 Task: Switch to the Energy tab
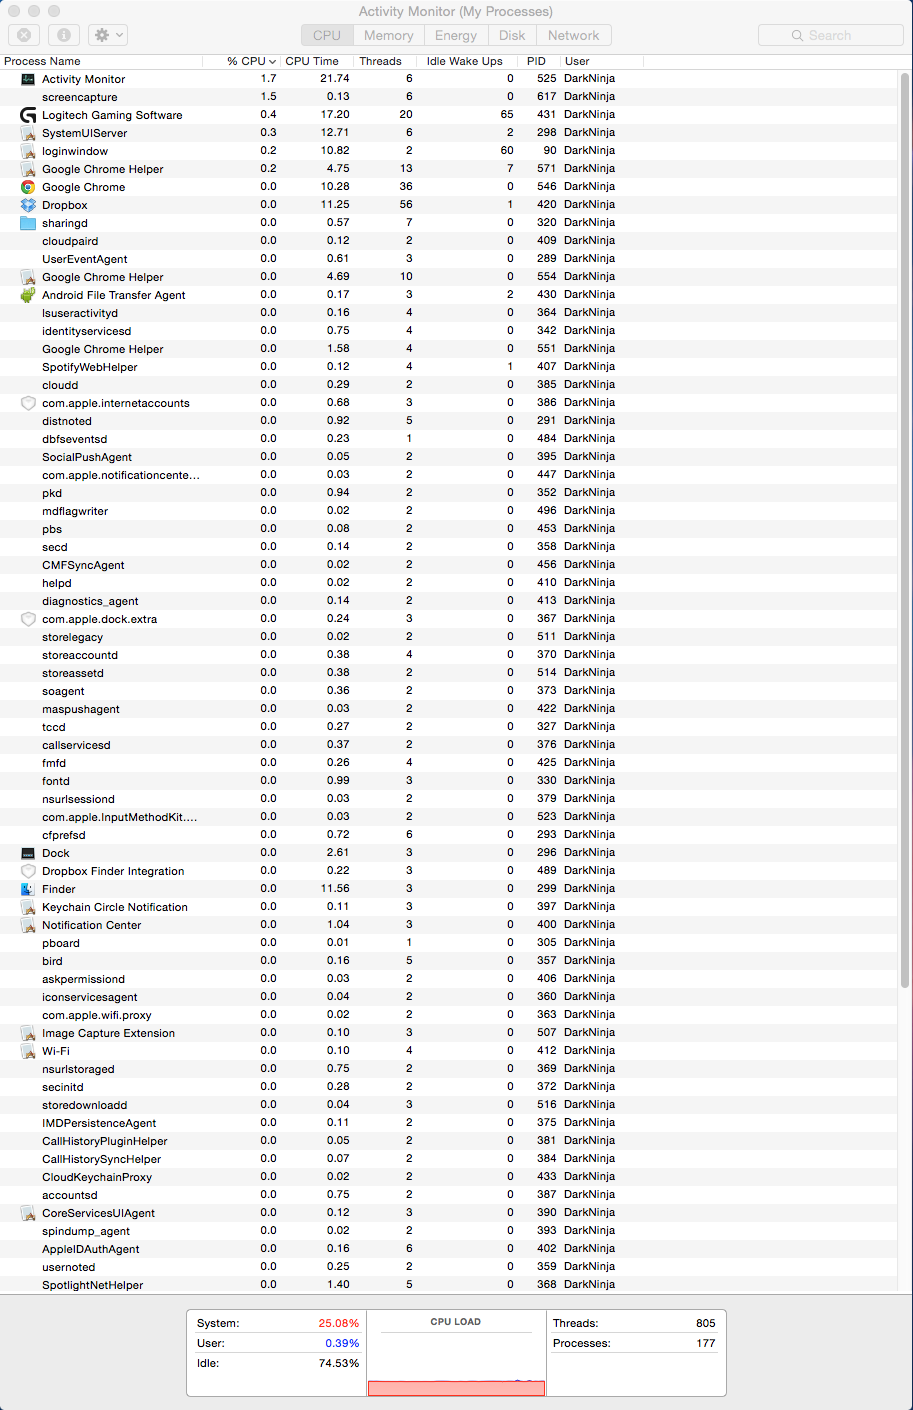[x=456, y=35]
